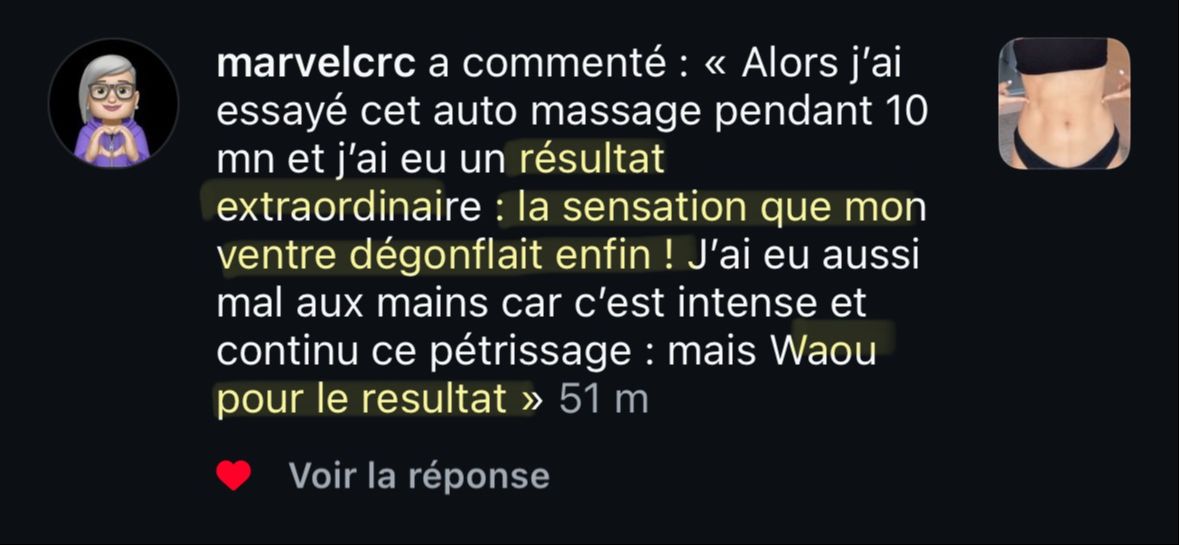Click the 51 m timestamp
The height and width of the screenshot is (545, 1179).
[604, 400]
